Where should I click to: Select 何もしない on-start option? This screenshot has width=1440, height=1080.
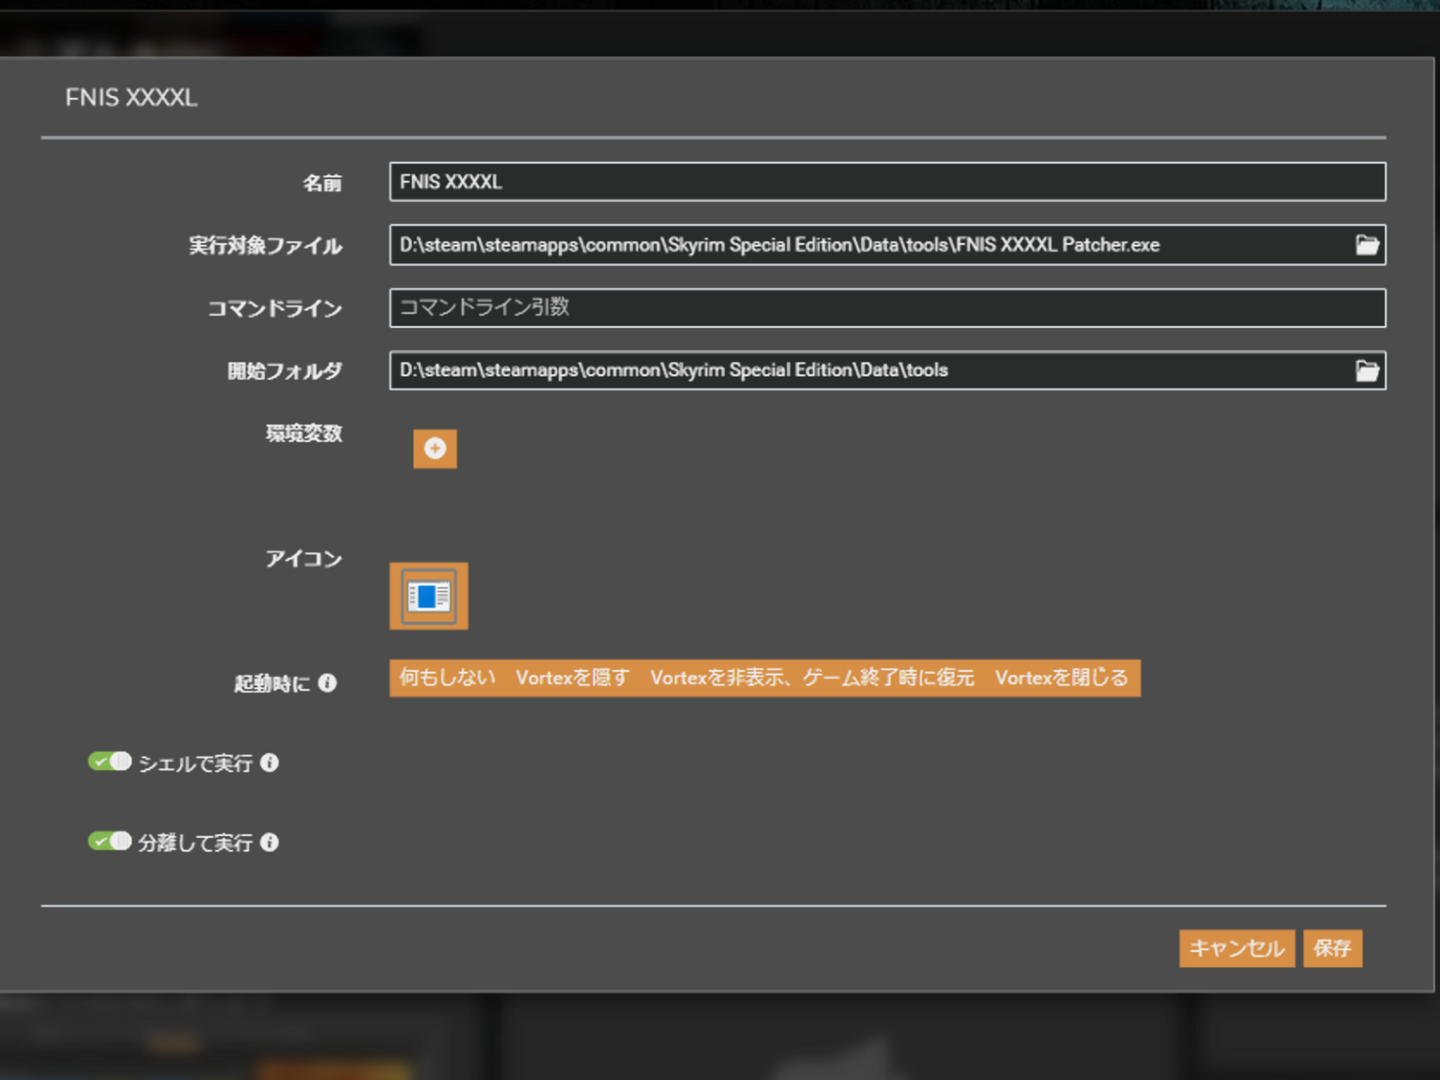pos(447,678)
